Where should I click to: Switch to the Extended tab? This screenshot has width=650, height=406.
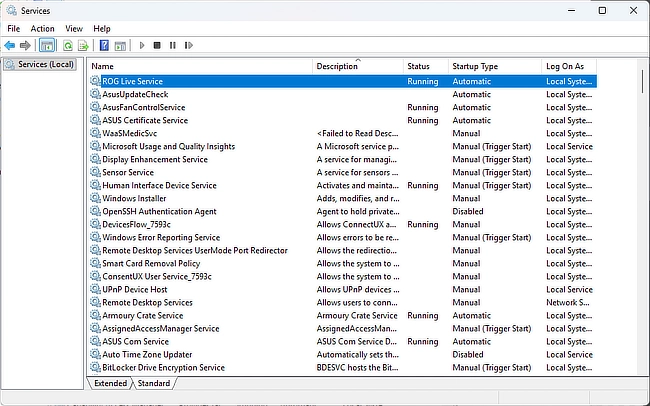tap(110, 383)
